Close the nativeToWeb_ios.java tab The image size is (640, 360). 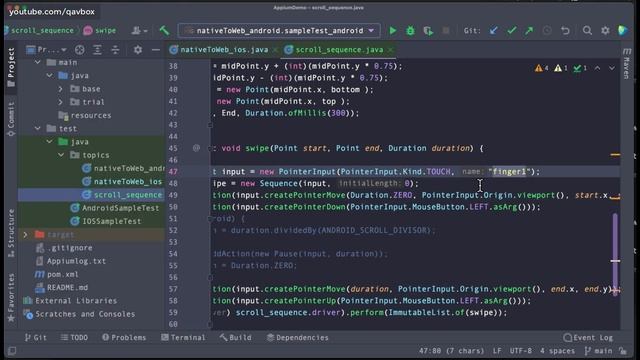click(276, 50)
